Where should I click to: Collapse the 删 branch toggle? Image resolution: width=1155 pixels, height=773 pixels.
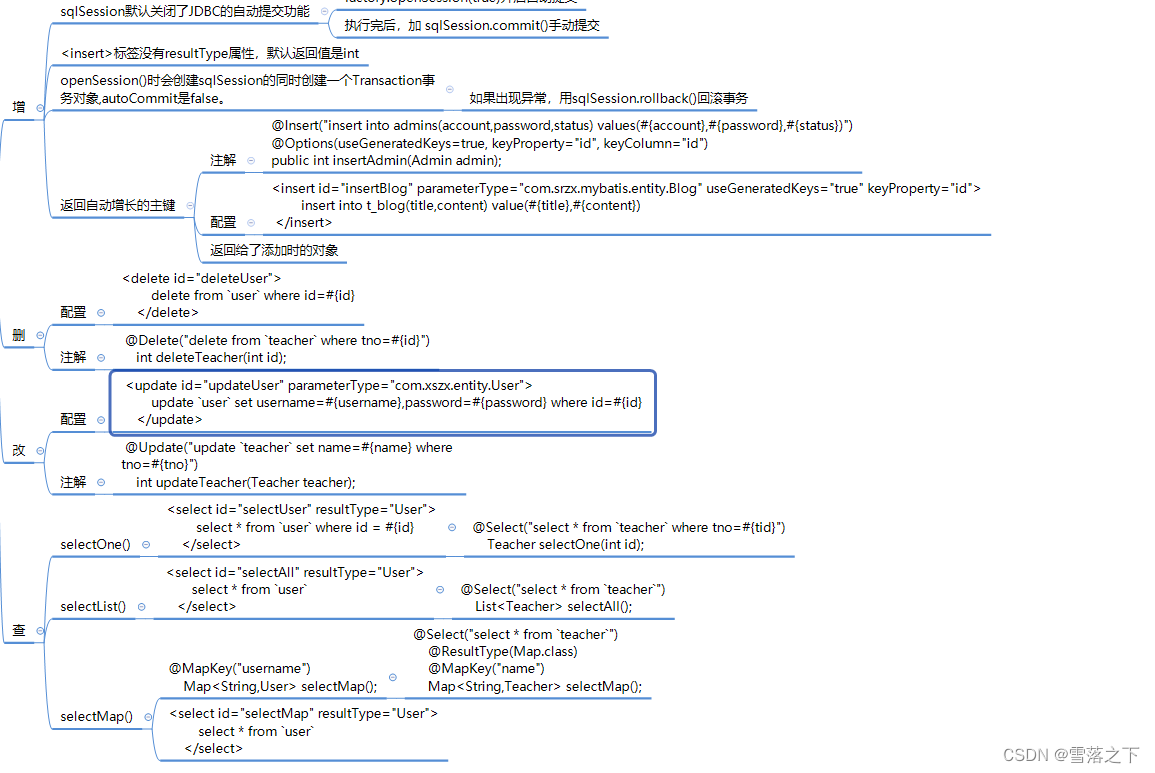click(41, 335)
